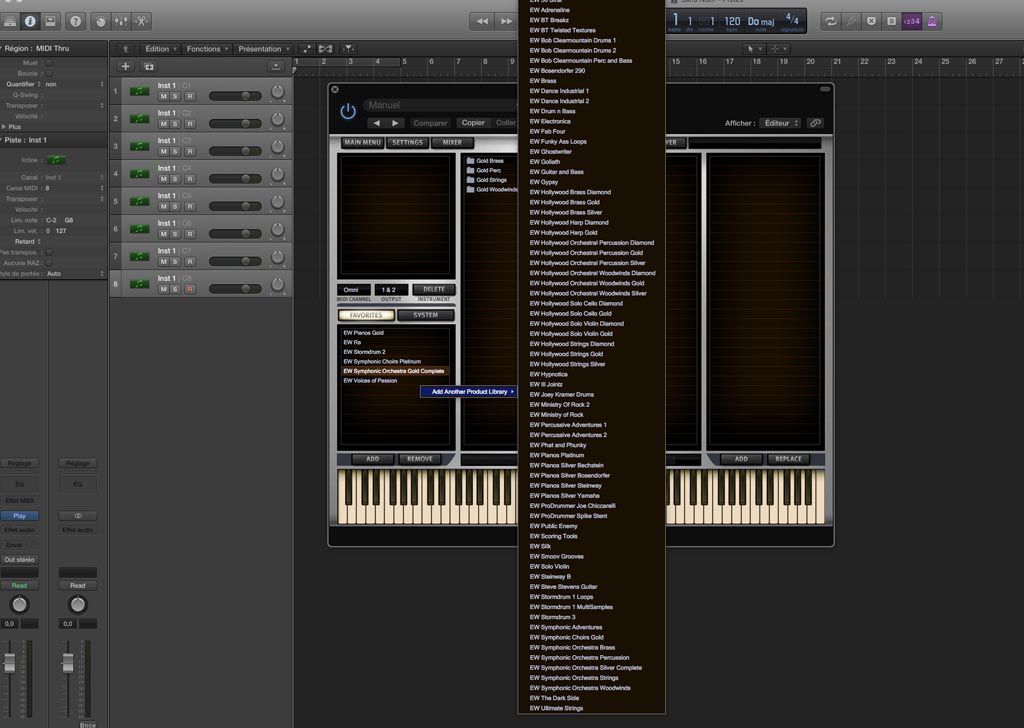Click the DELETE instrument button
The image size is (1024, 728).
tap(434, 289)
